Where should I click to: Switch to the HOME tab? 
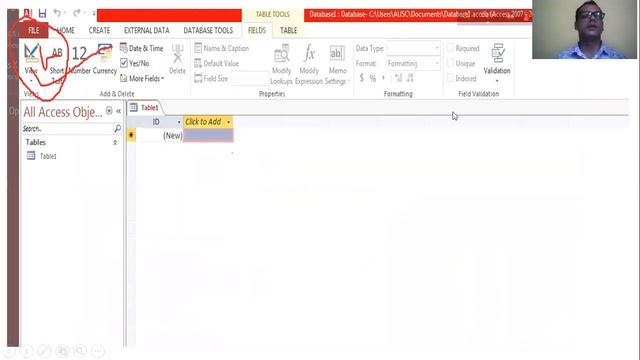coord(66,30)
